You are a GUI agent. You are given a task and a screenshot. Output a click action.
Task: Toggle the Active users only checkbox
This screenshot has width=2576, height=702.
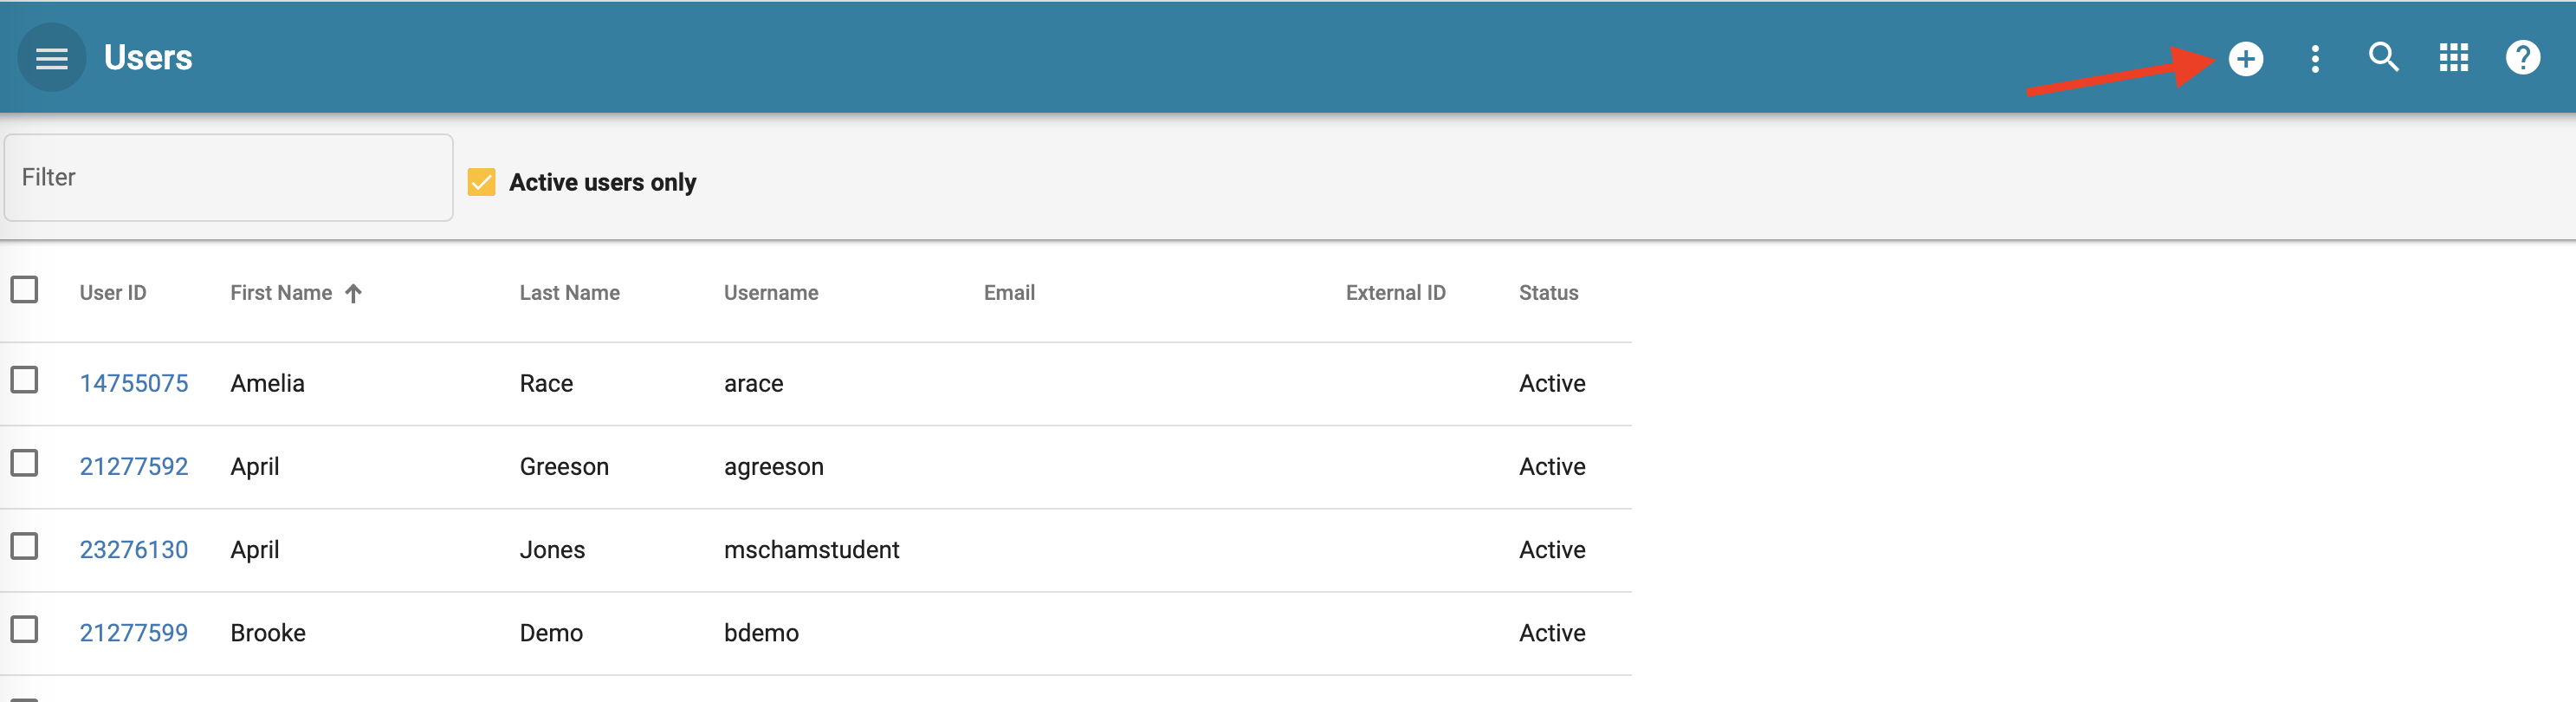pos(481,182)
